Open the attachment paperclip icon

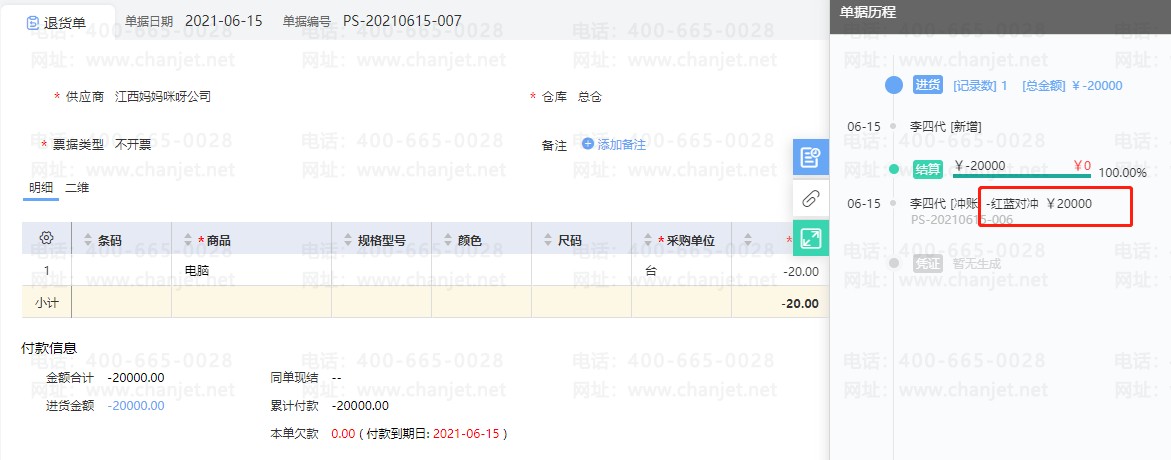click(x=810, y=199)
